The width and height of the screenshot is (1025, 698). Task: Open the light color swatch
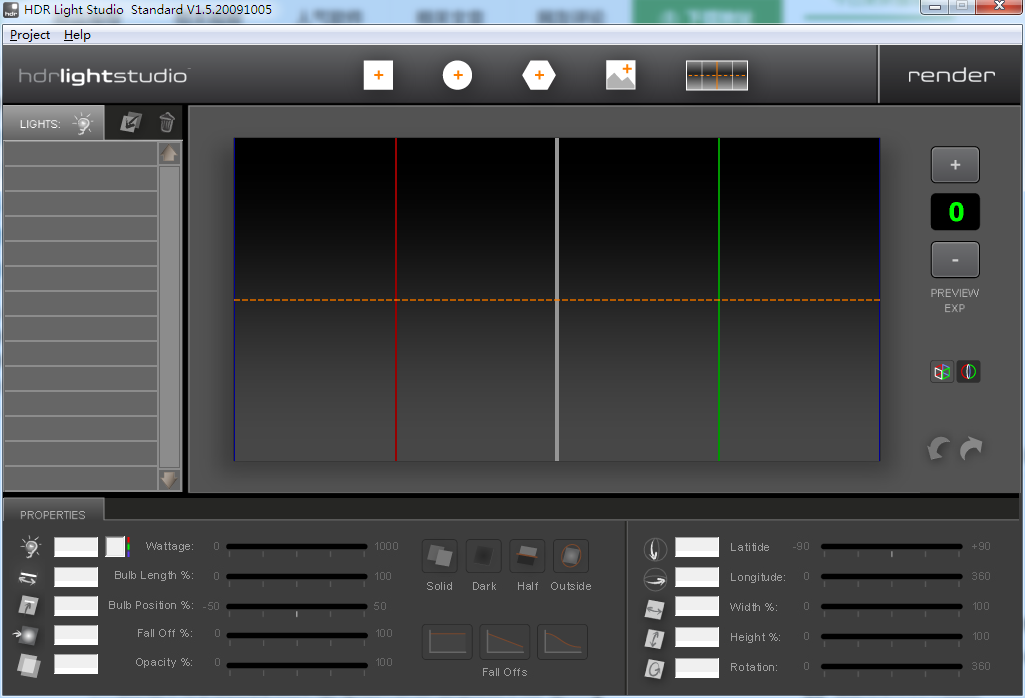pos(116,546)
